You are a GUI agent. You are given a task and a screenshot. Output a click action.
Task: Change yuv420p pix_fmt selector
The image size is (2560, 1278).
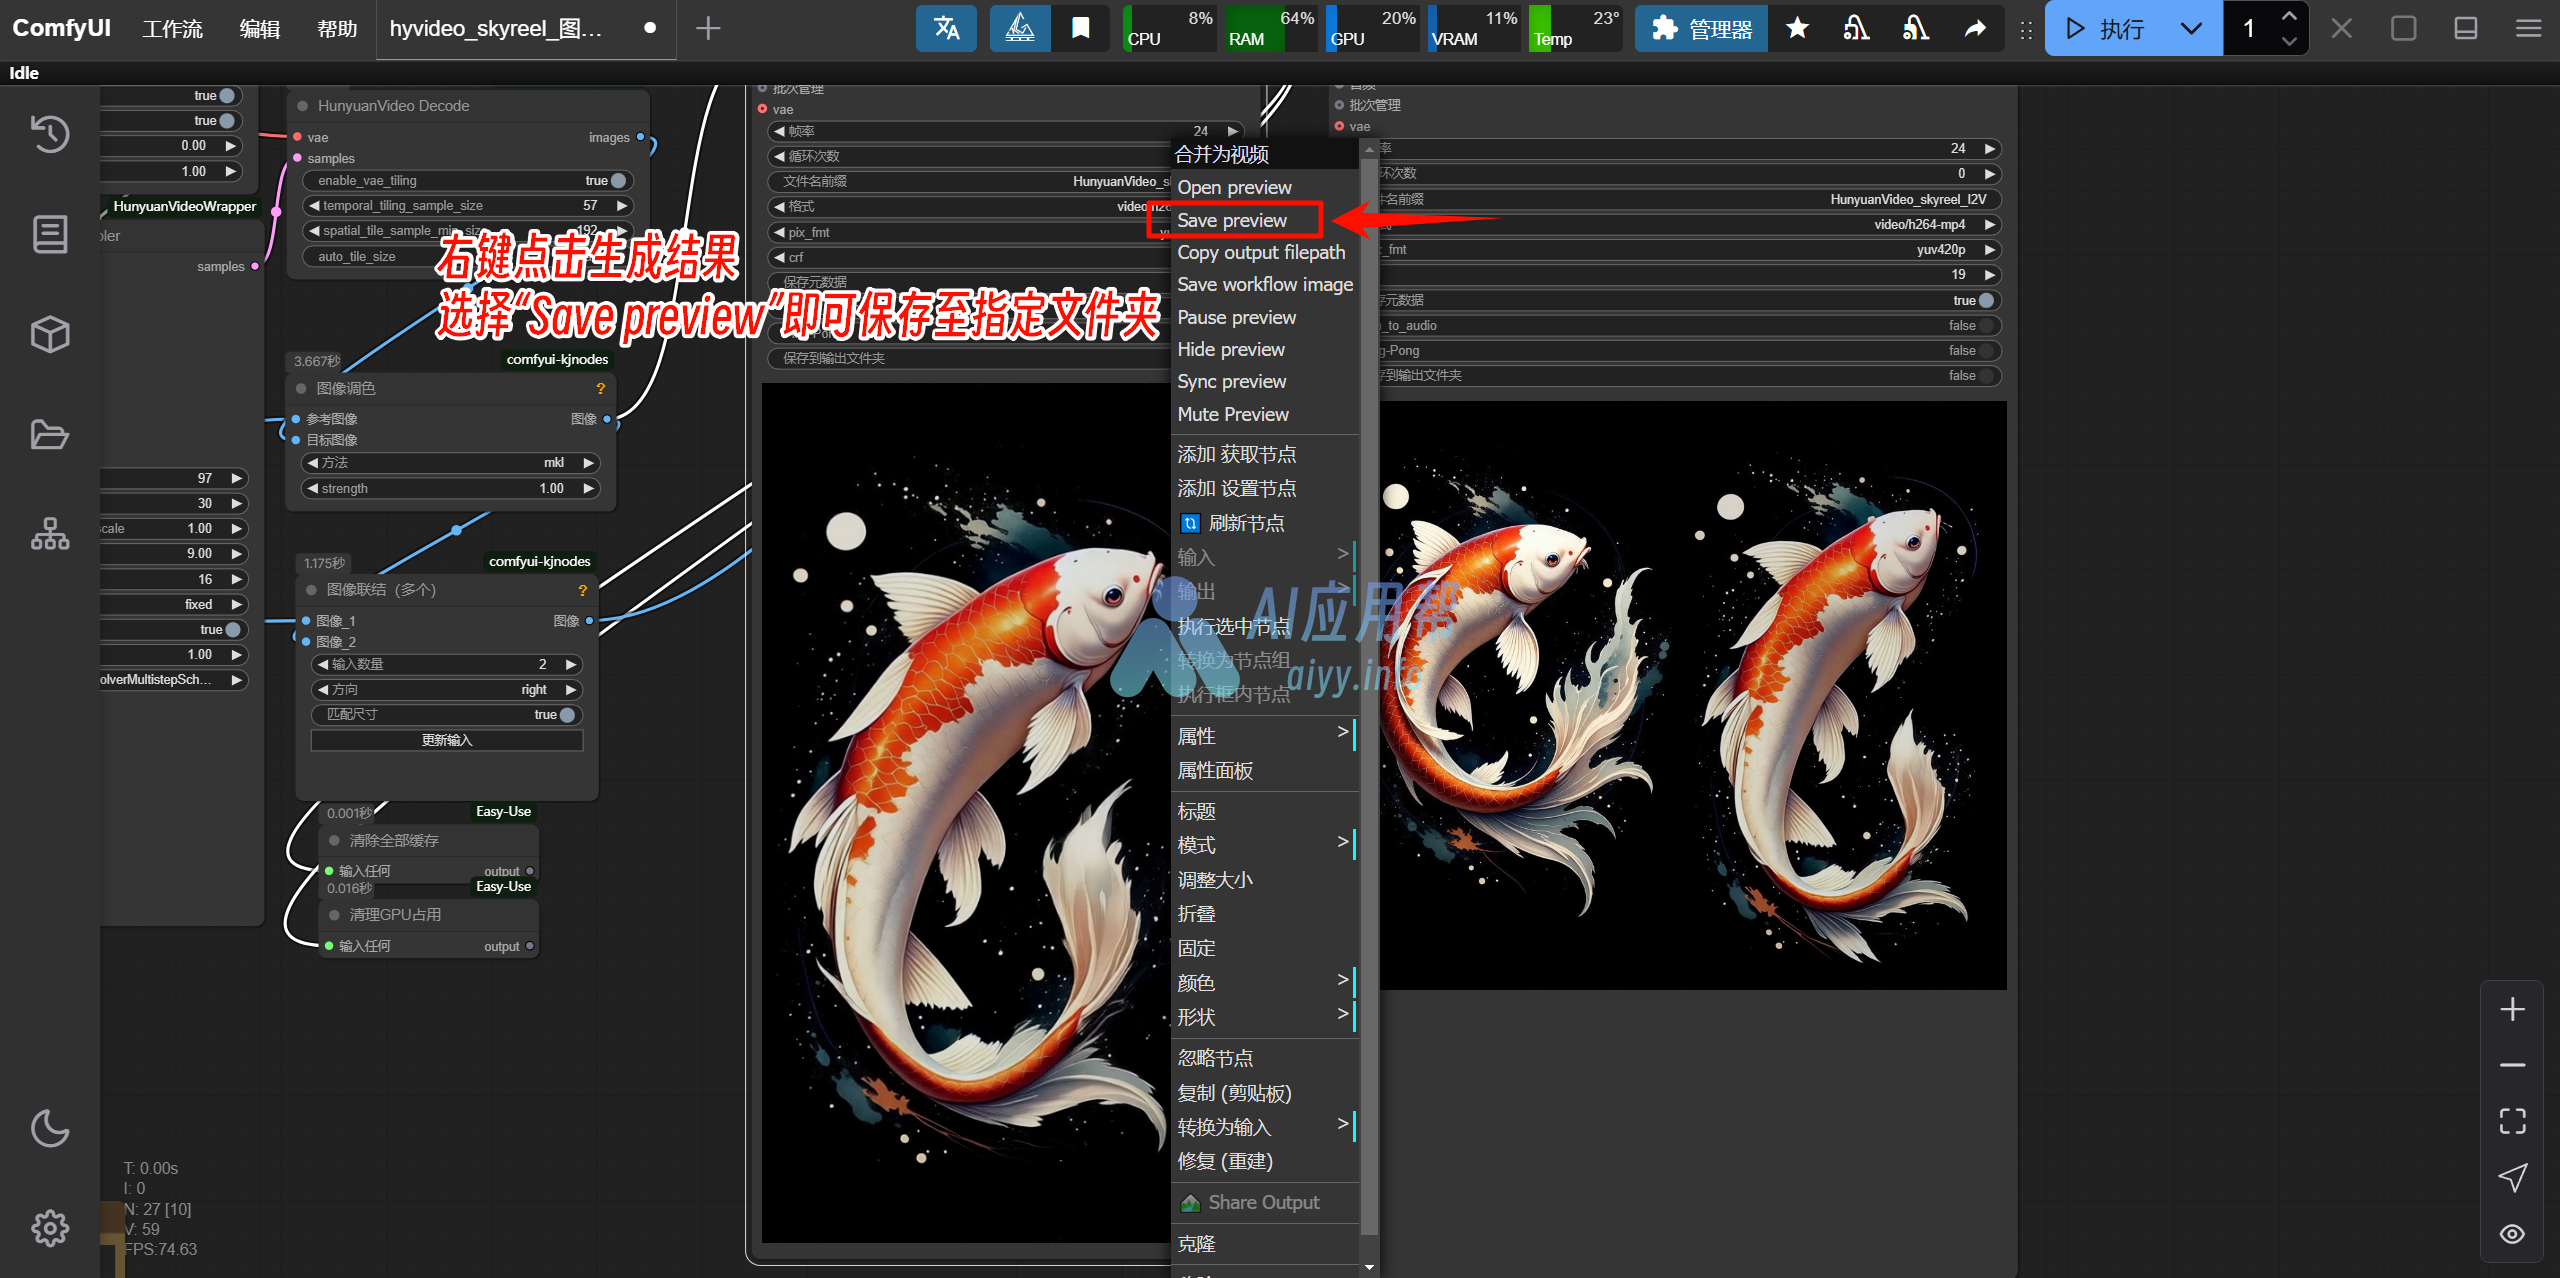[x=1690, y=250]
